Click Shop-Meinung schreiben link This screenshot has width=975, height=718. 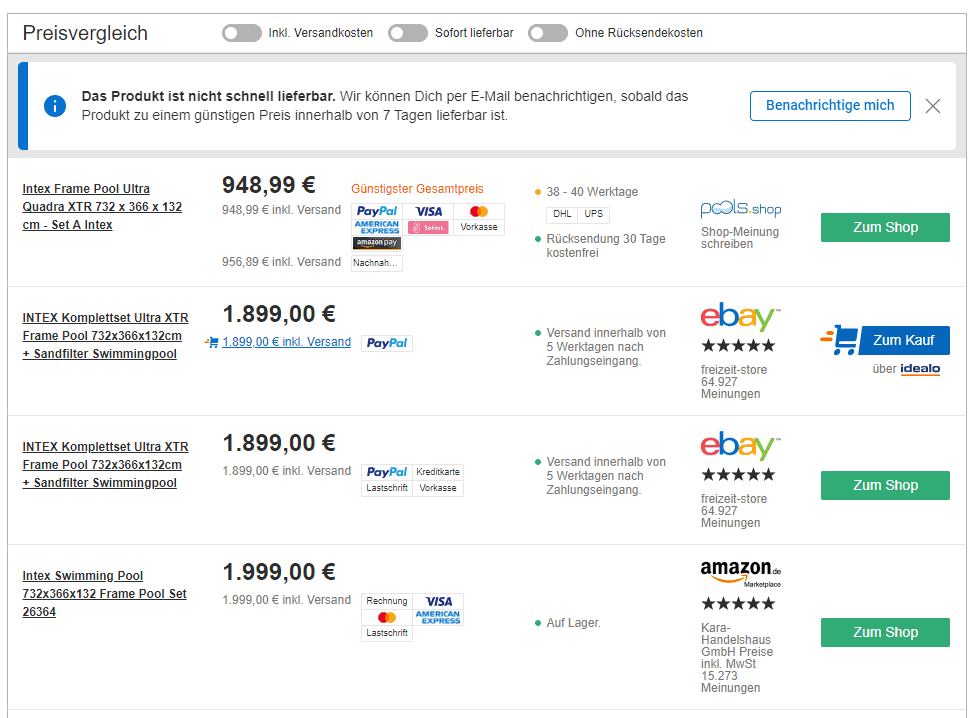[740, 238]
